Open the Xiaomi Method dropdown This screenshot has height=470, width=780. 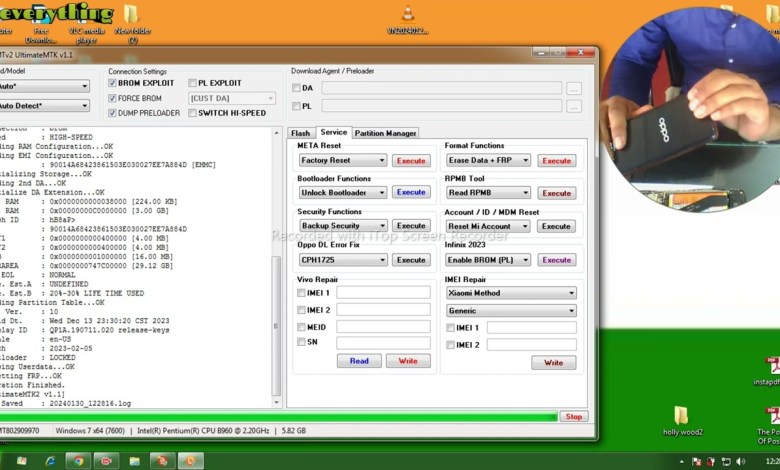(x=511, y=293)
